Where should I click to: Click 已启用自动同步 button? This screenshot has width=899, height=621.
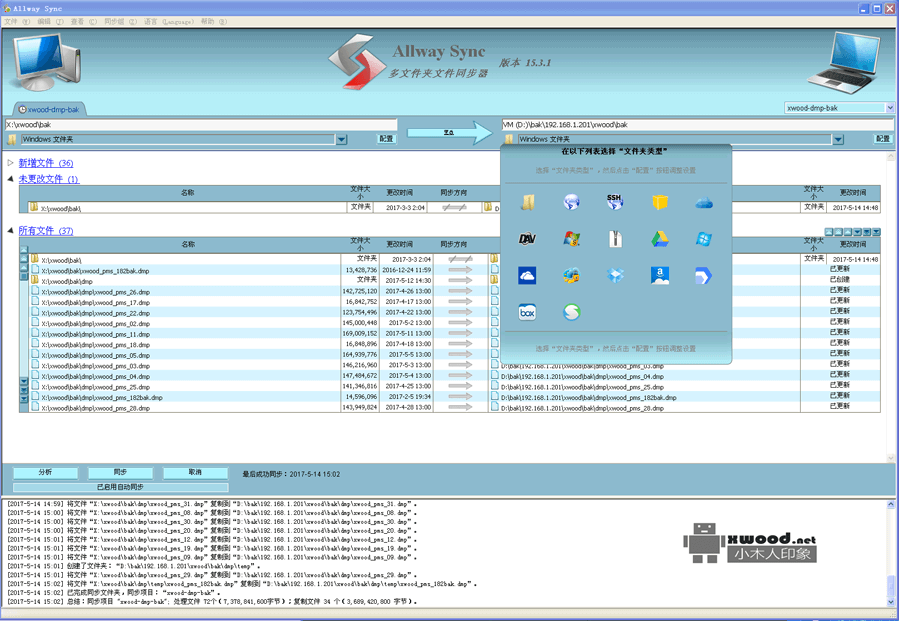point(120,487)
